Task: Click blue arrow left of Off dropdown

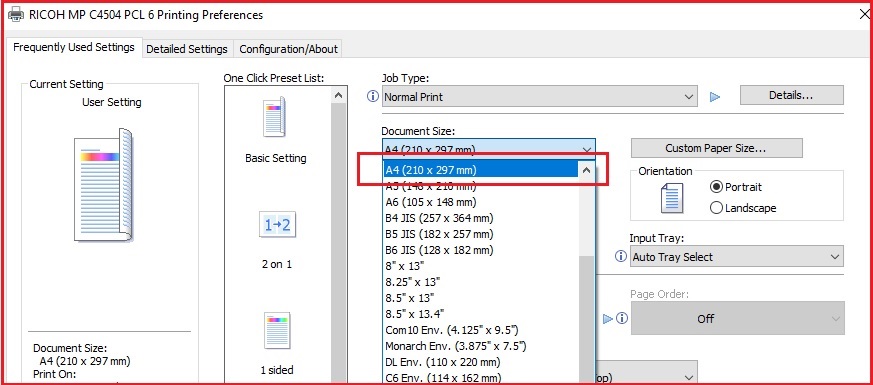Action: (x=608, y=319)
